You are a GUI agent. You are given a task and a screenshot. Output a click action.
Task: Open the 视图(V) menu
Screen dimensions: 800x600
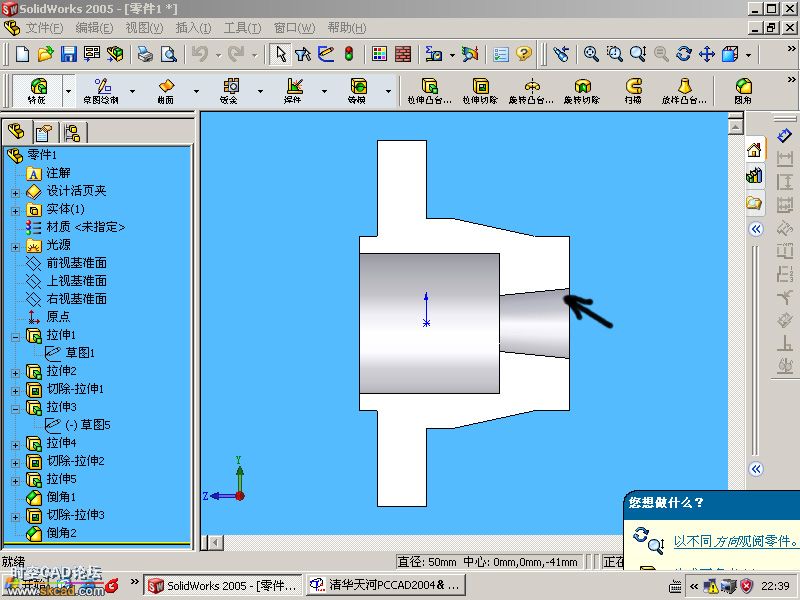coord(144,28)
